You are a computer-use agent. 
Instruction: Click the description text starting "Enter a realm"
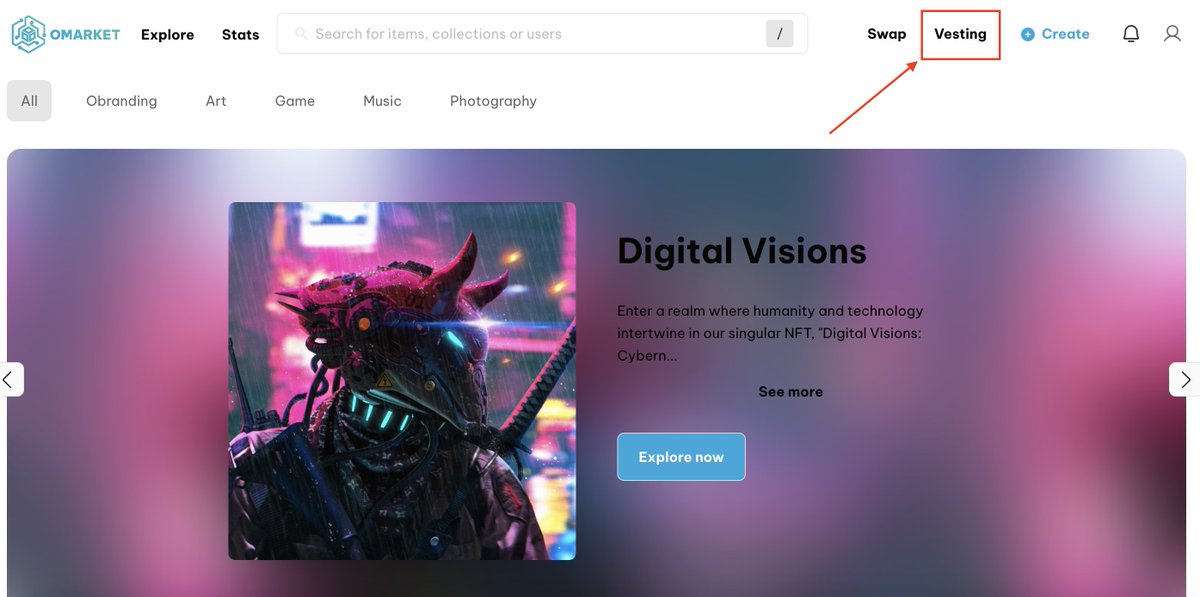770,333
